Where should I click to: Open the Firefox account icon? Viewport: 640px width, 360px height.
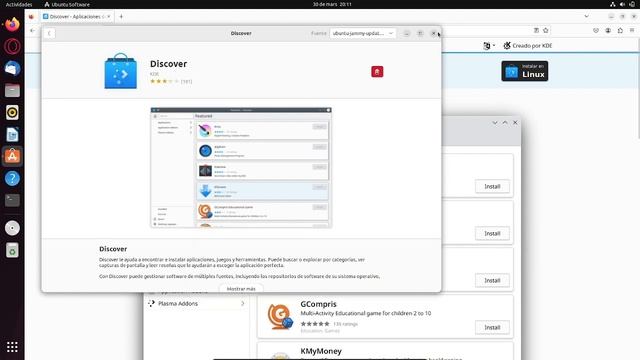point(608,31)
